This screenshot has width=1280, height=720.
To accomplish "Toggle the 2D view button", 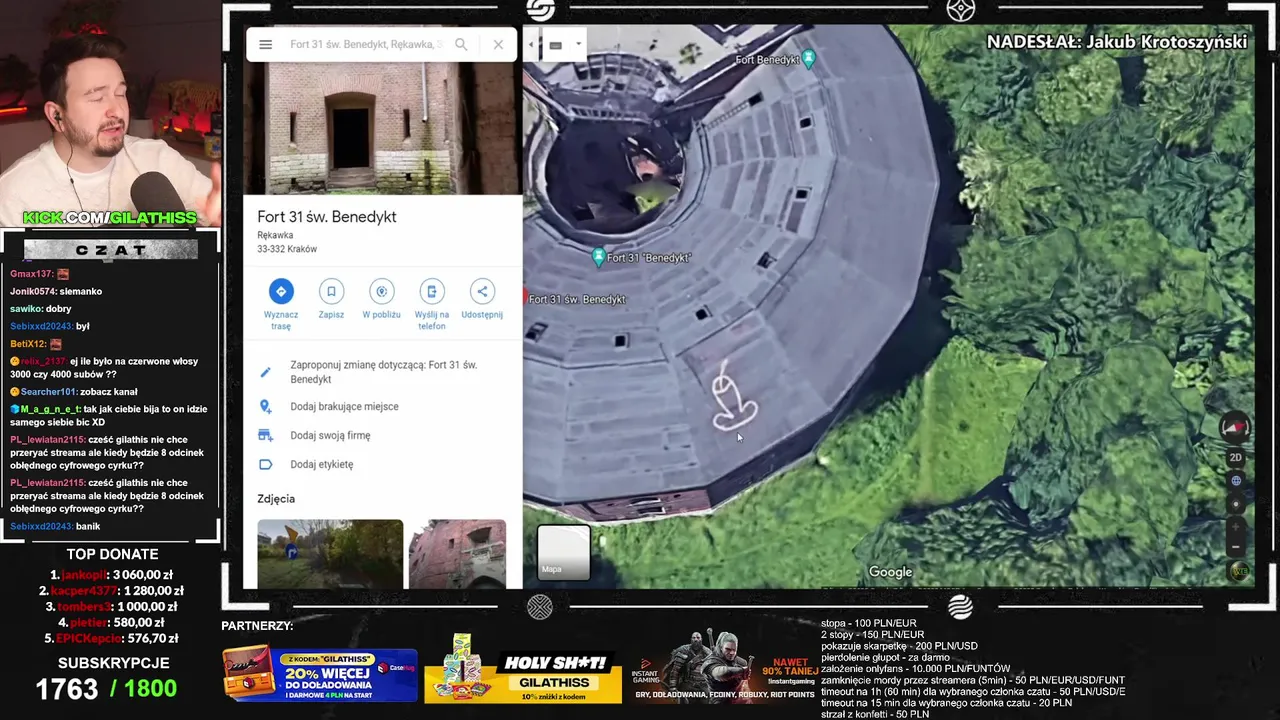I will click(x=1236, y=458).
